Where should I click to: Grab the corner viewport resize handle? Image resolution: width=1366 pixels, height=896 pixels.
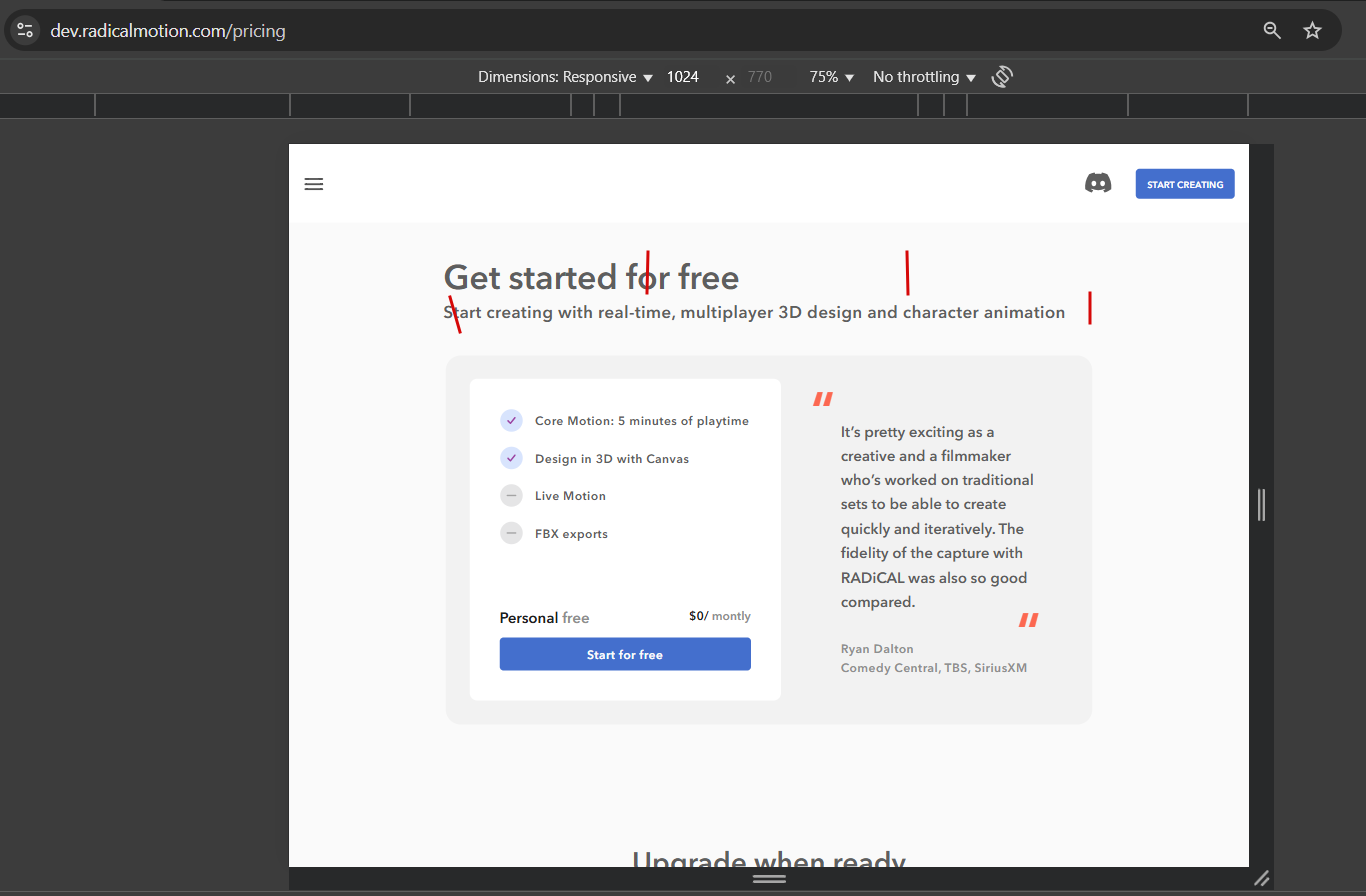coord(1261,878)
